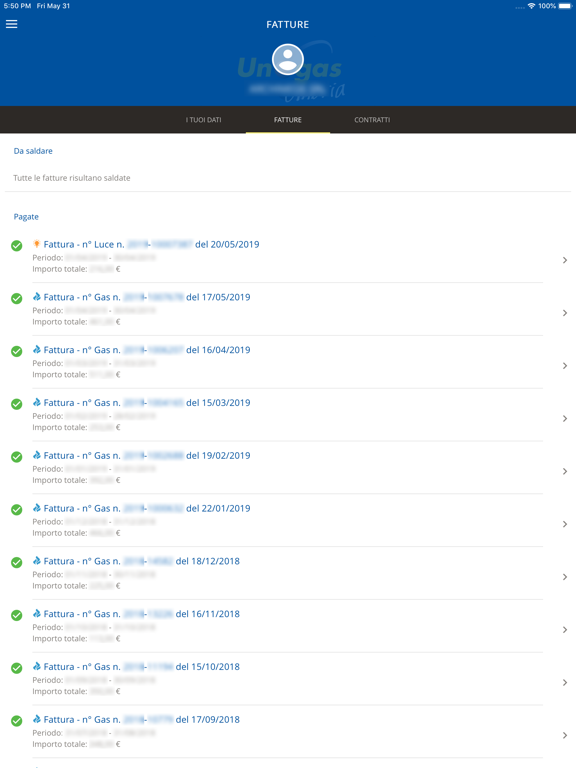
Task: Click paid checkmark of 19/02/2019 invoice
Action: [x=17, y=457]
